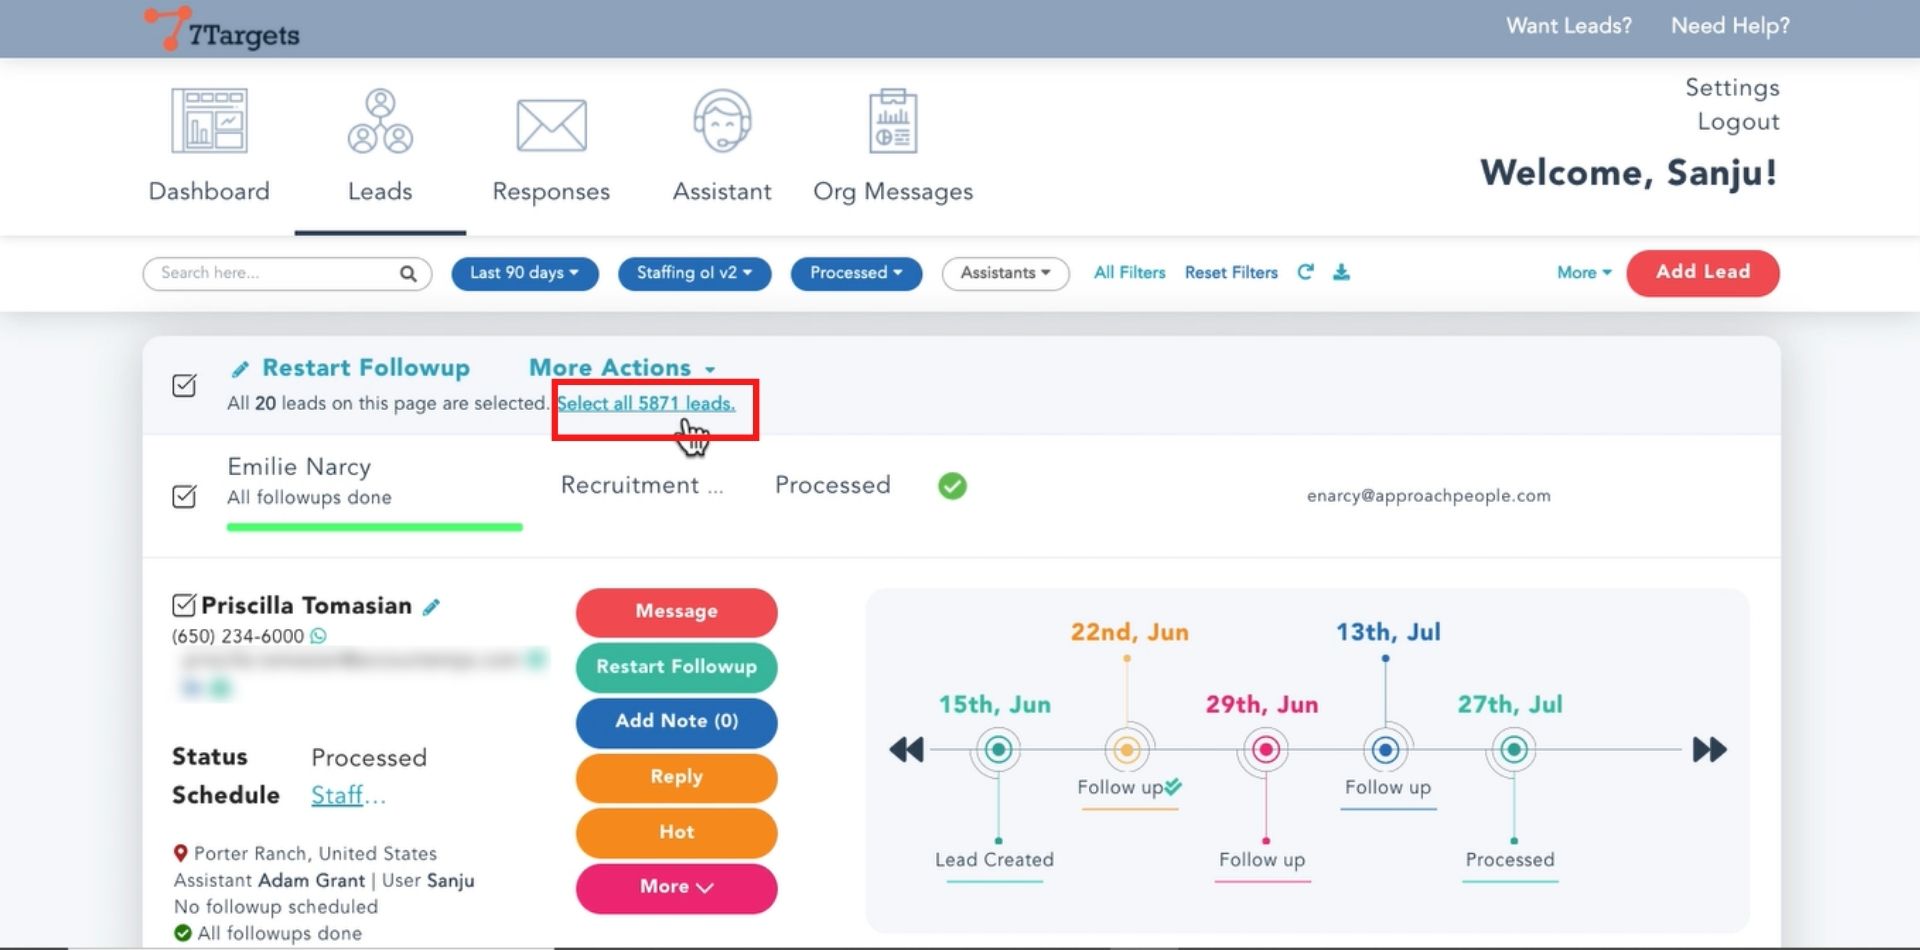This screenshot has width=1920, height=950.
Task: Open the Assistant headset icon
Action: (722, 121)
